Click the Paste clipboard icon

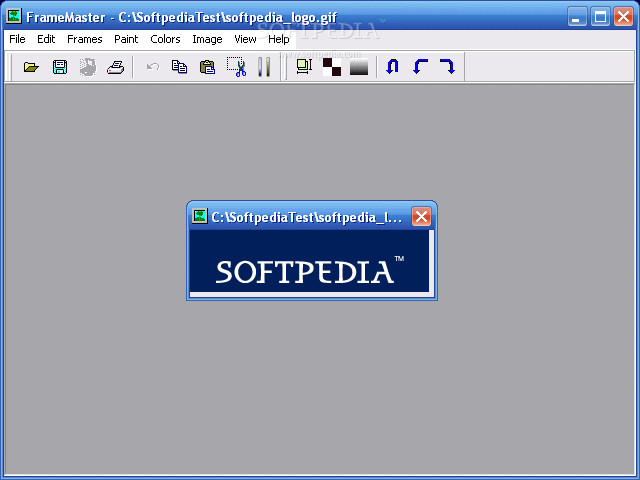tap(207, 67)
